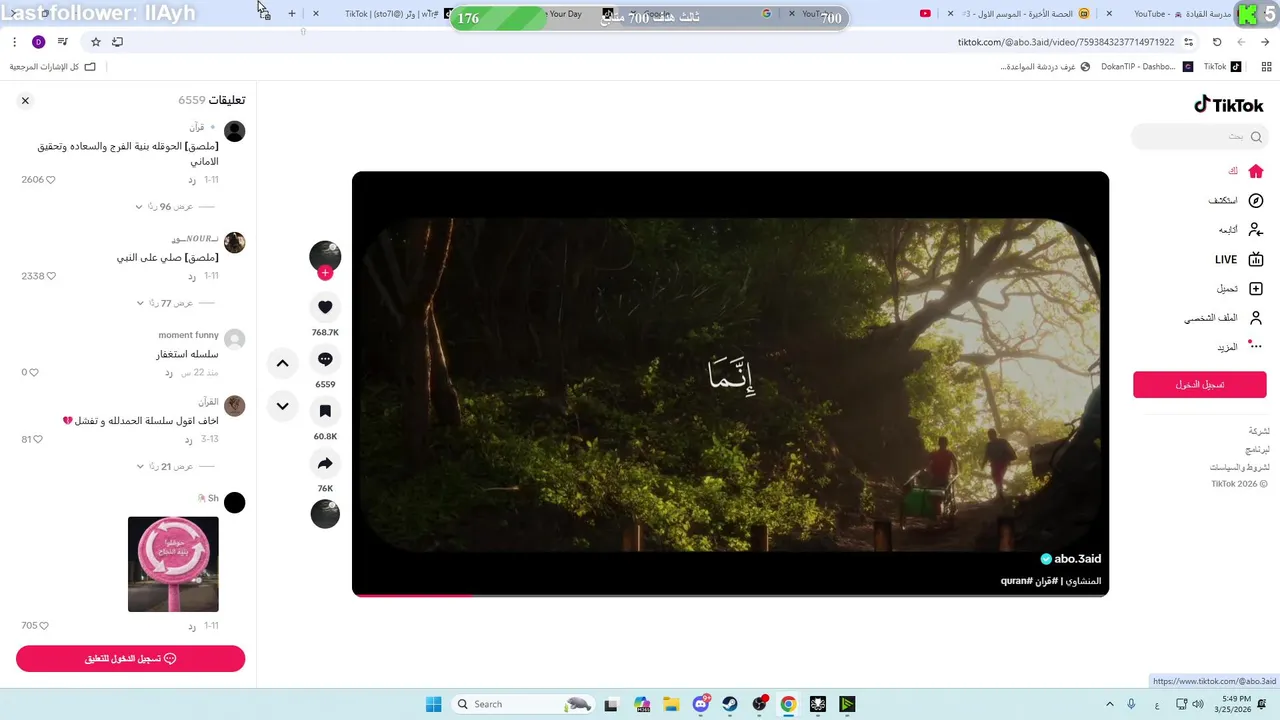
Task: Like the video with the heart icon
Action: (325, 307)
